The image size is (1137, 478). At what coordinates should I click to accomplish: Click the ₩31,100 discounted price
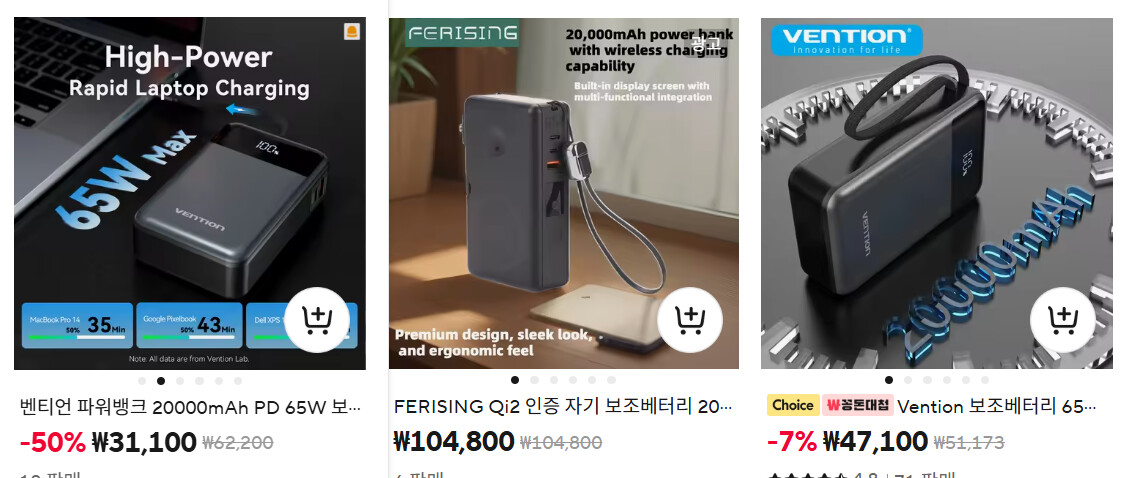point(144,442)
